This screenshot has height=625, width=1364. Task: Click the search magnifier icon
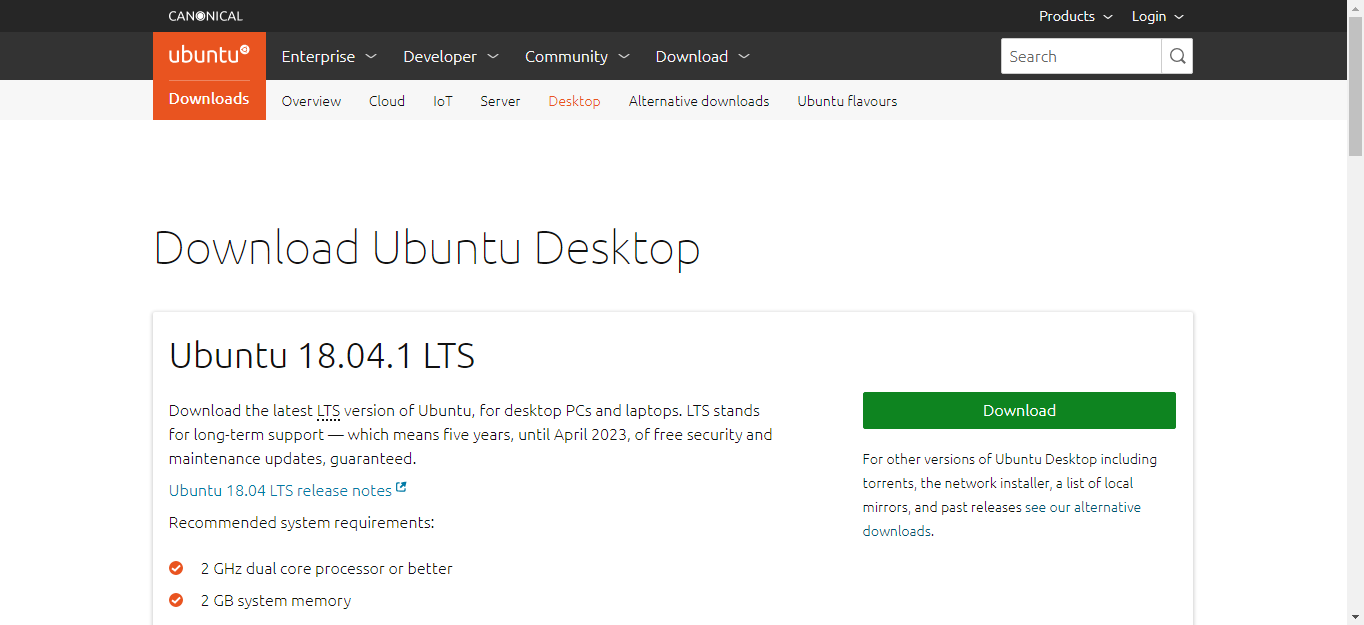(x=1177, y=56)
